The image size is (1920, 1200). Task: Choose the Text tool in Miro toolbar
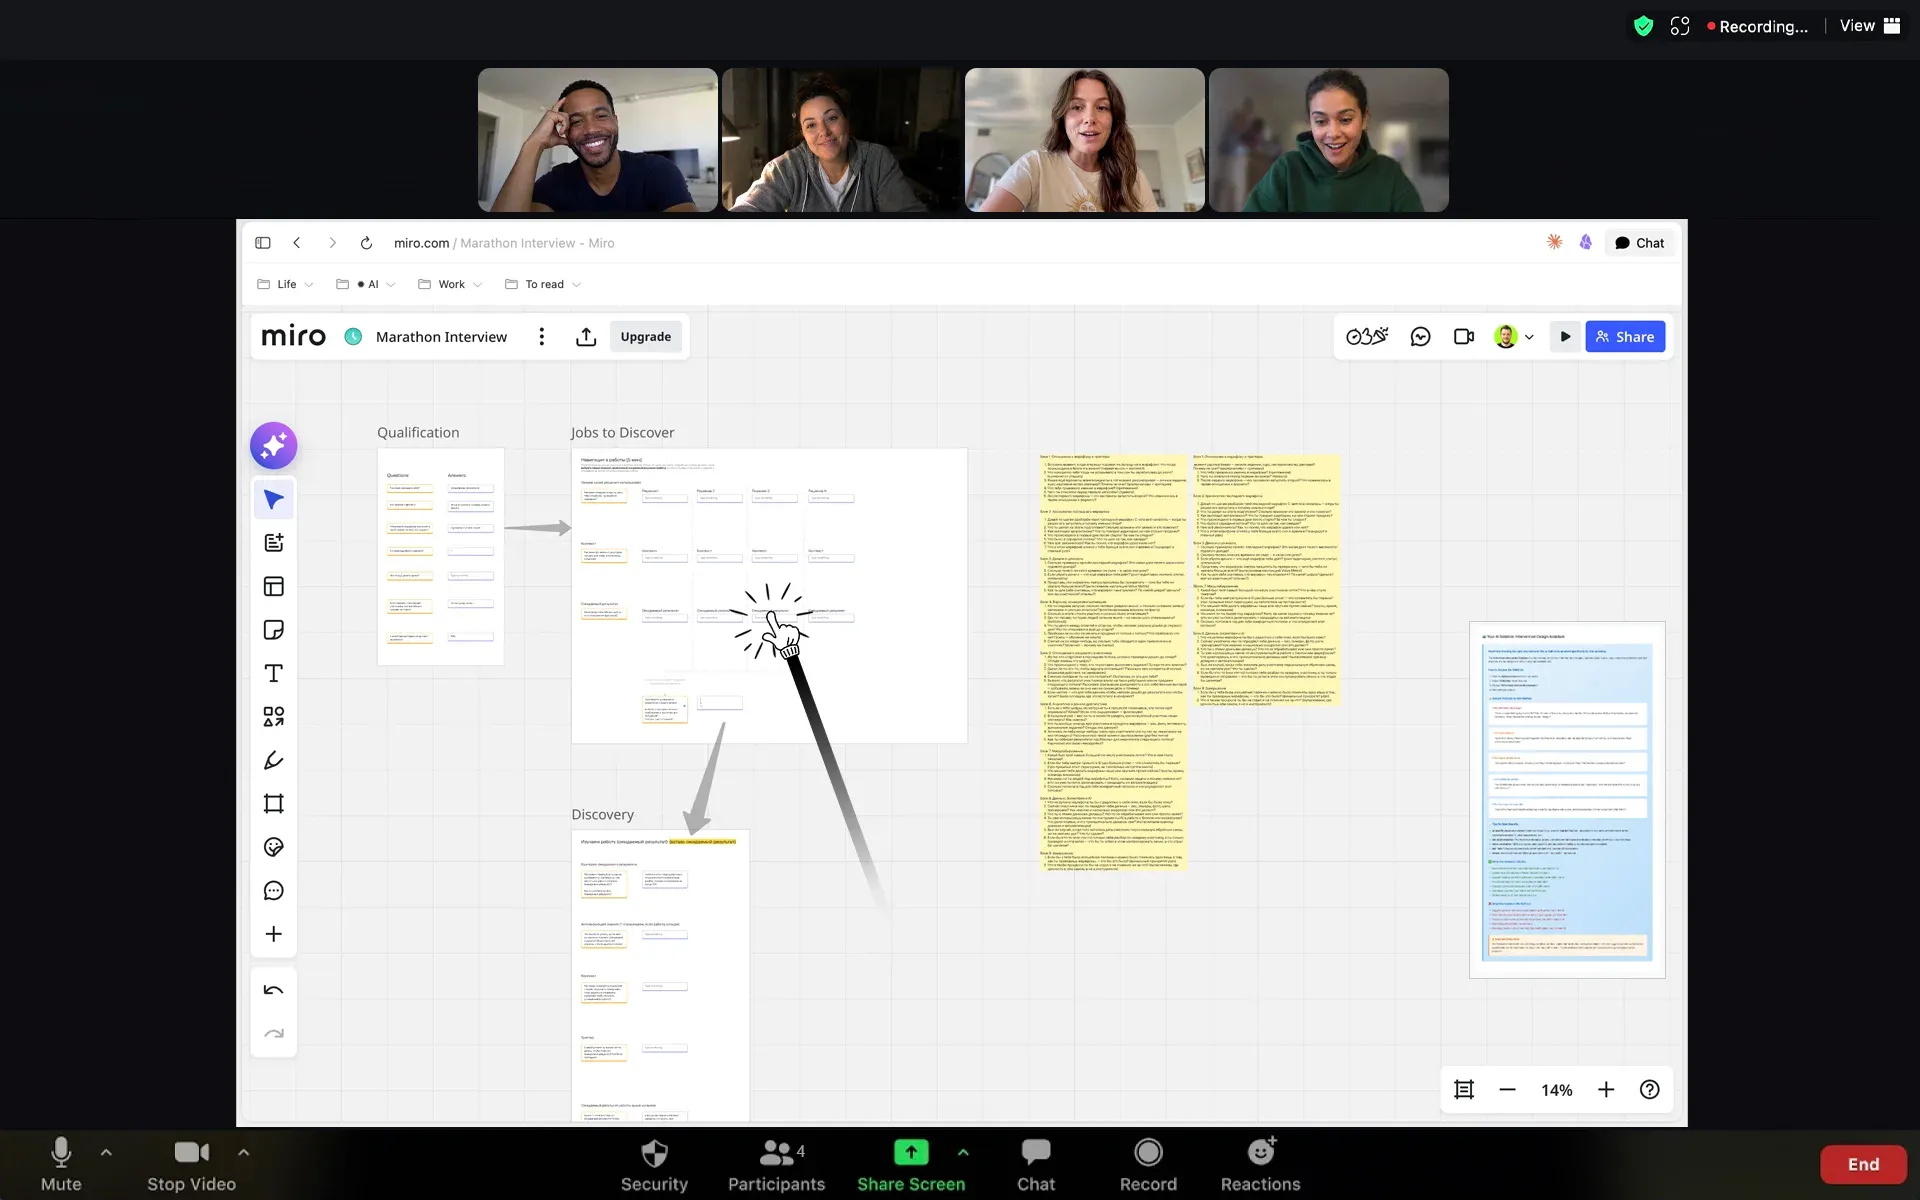pos(273,673)
